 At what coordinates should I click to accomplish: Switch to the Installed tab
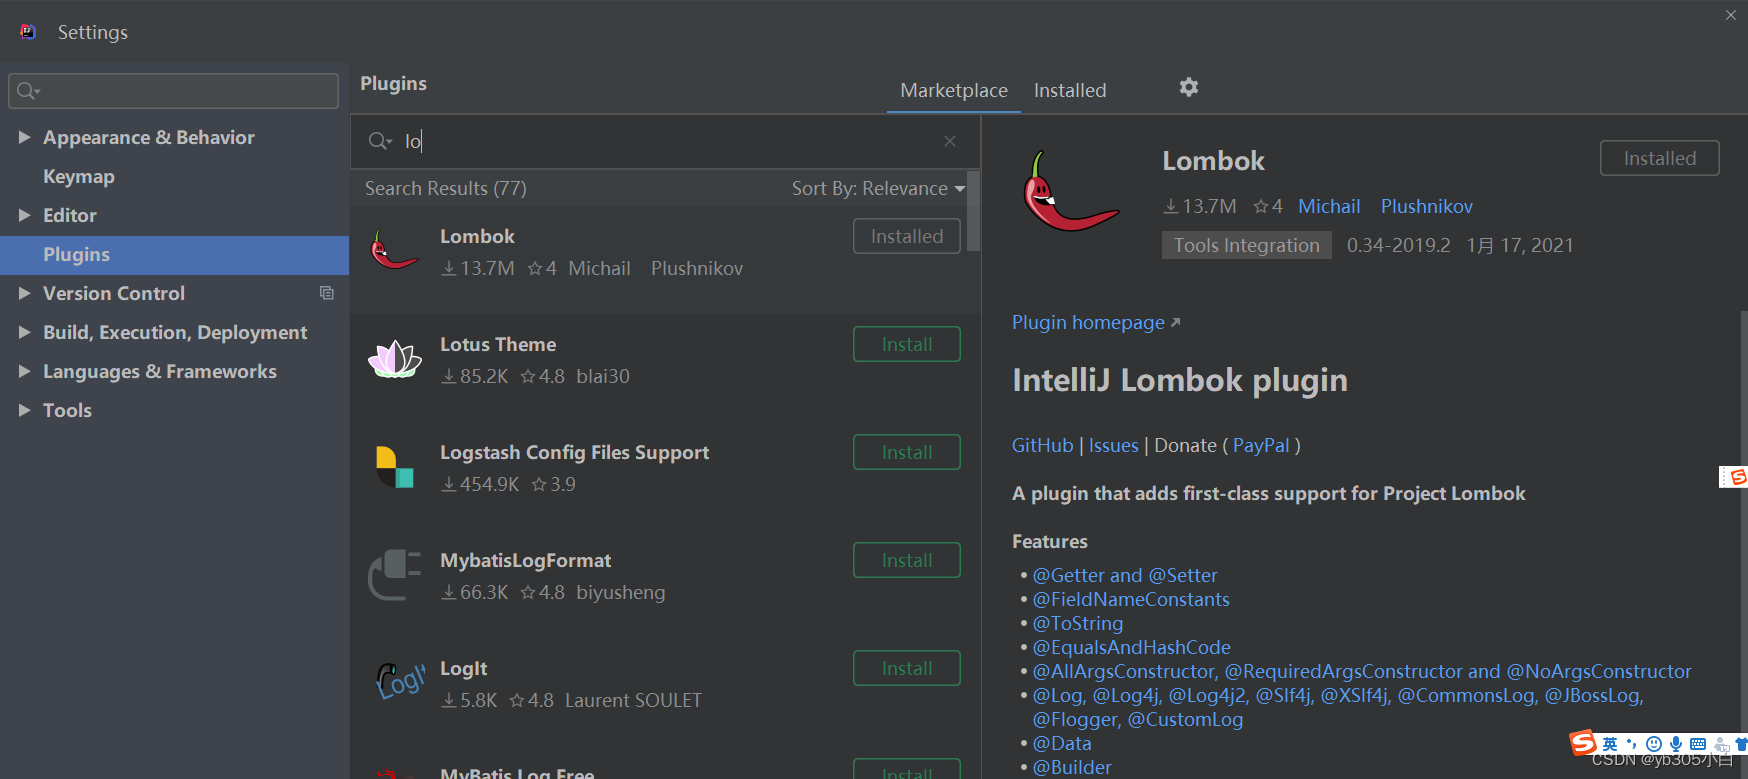point(1070,90)
